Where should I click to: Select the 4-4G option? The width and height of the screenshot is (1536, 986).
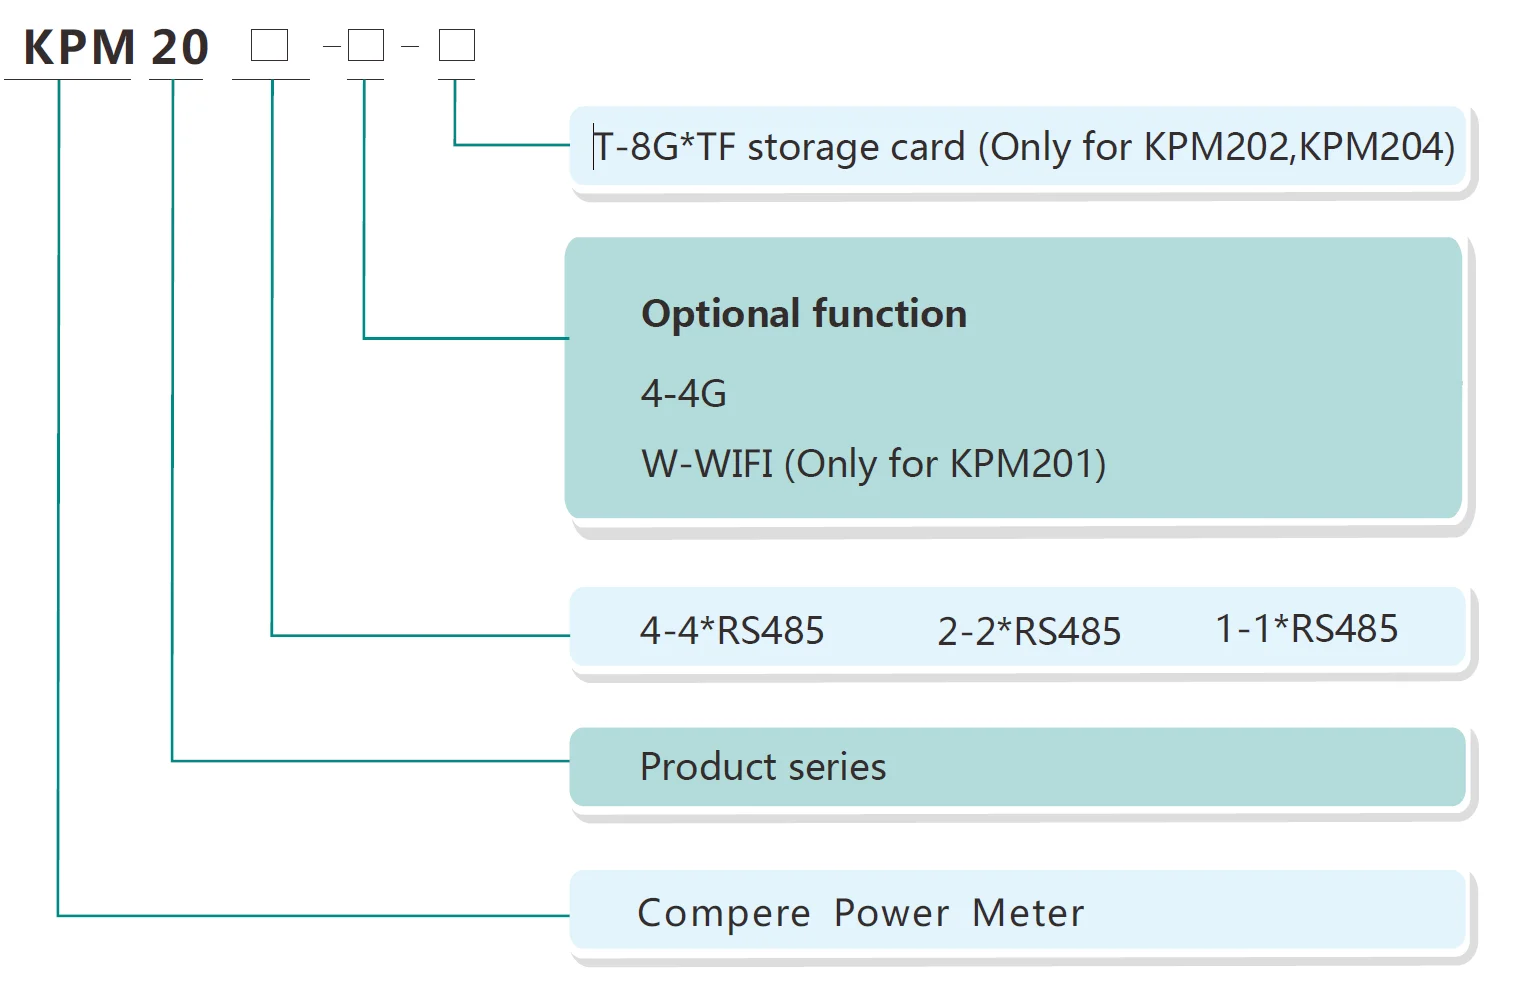[684, 393]
